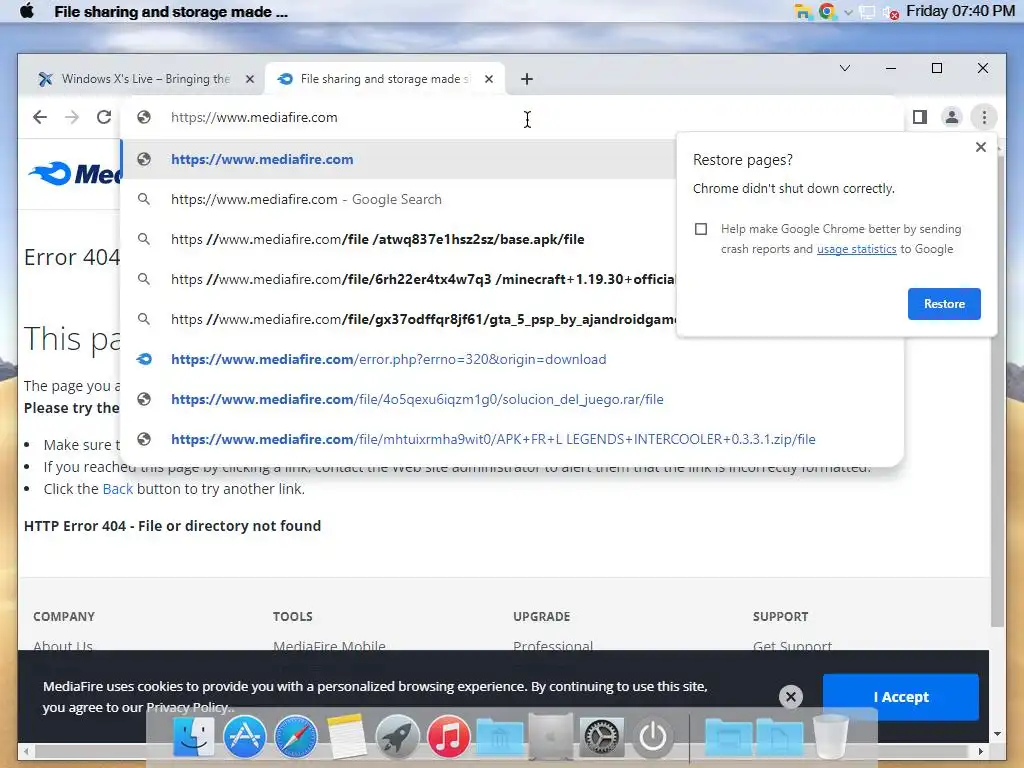Open the Chrome profile avatar icon

point(952,117)
